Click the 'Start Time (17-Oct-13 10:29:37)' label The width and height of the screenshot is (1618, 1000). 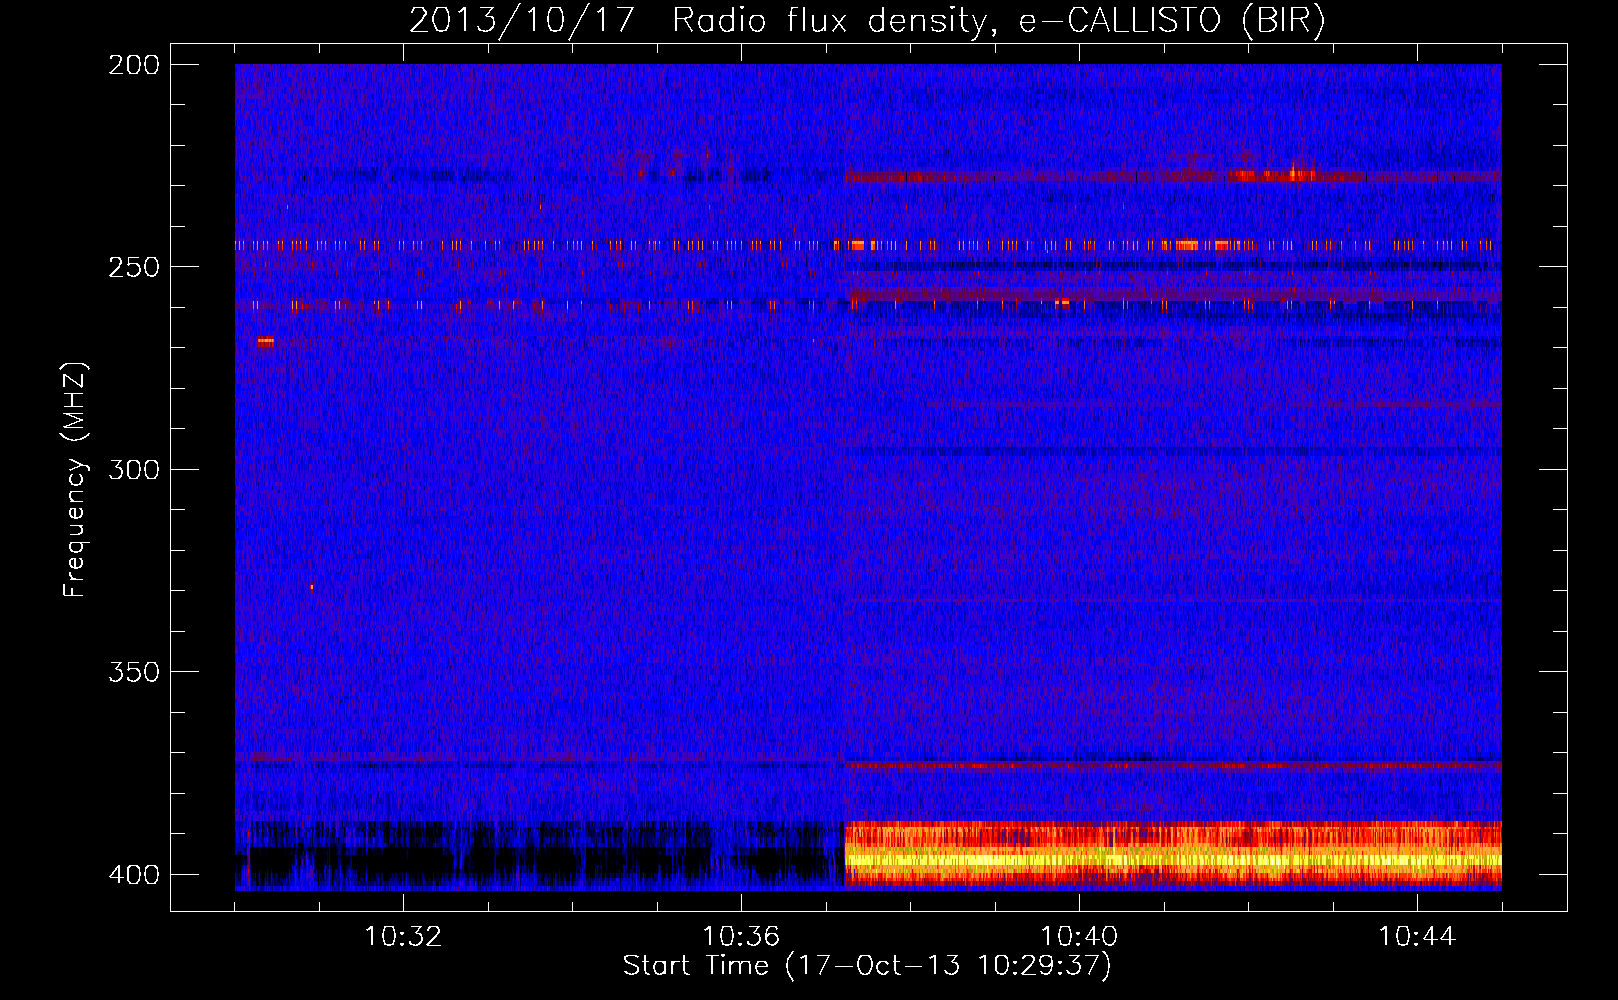(x=867, y=966)
